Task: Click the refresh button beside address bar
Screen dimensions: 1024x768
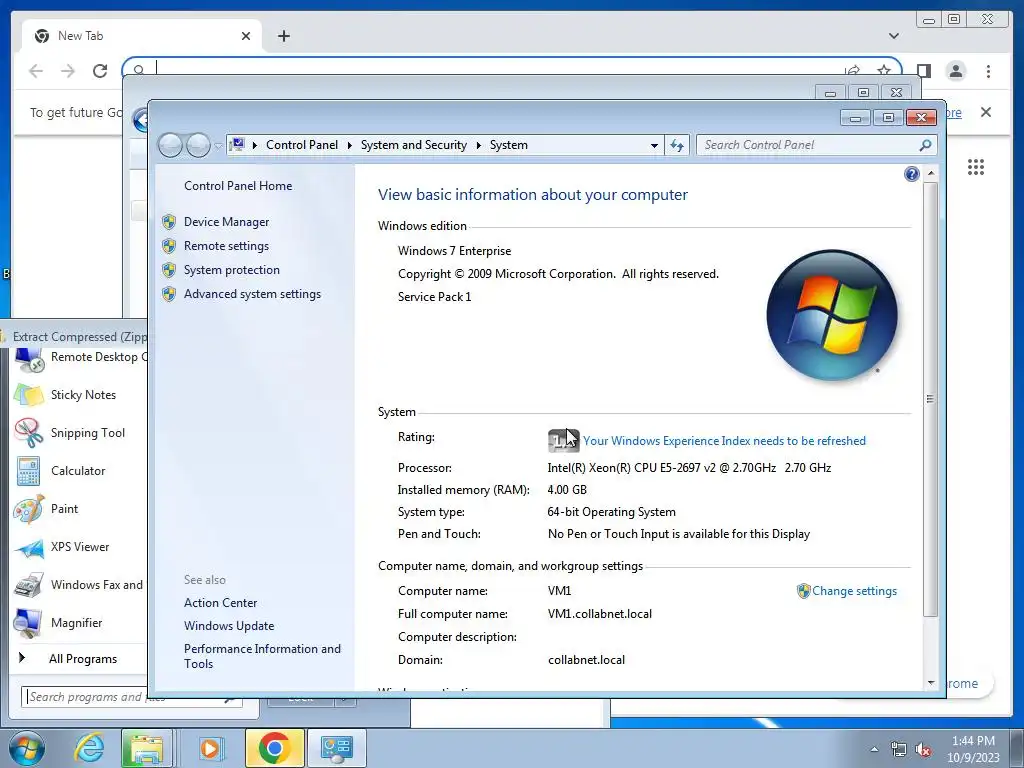Action: tap(677, 145)
